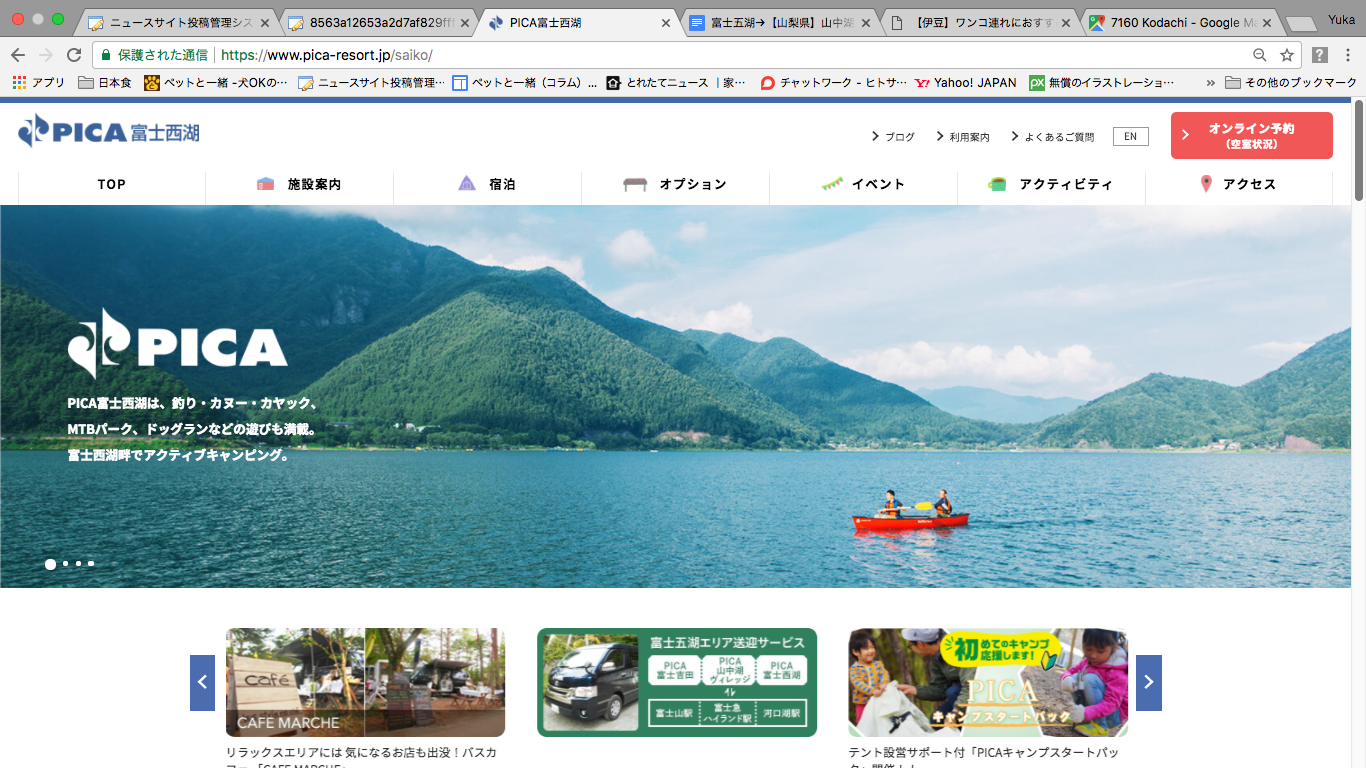Click the browser forward arrow
The height and width of the screenshot is (768, 1366).
tap(46, 55)
